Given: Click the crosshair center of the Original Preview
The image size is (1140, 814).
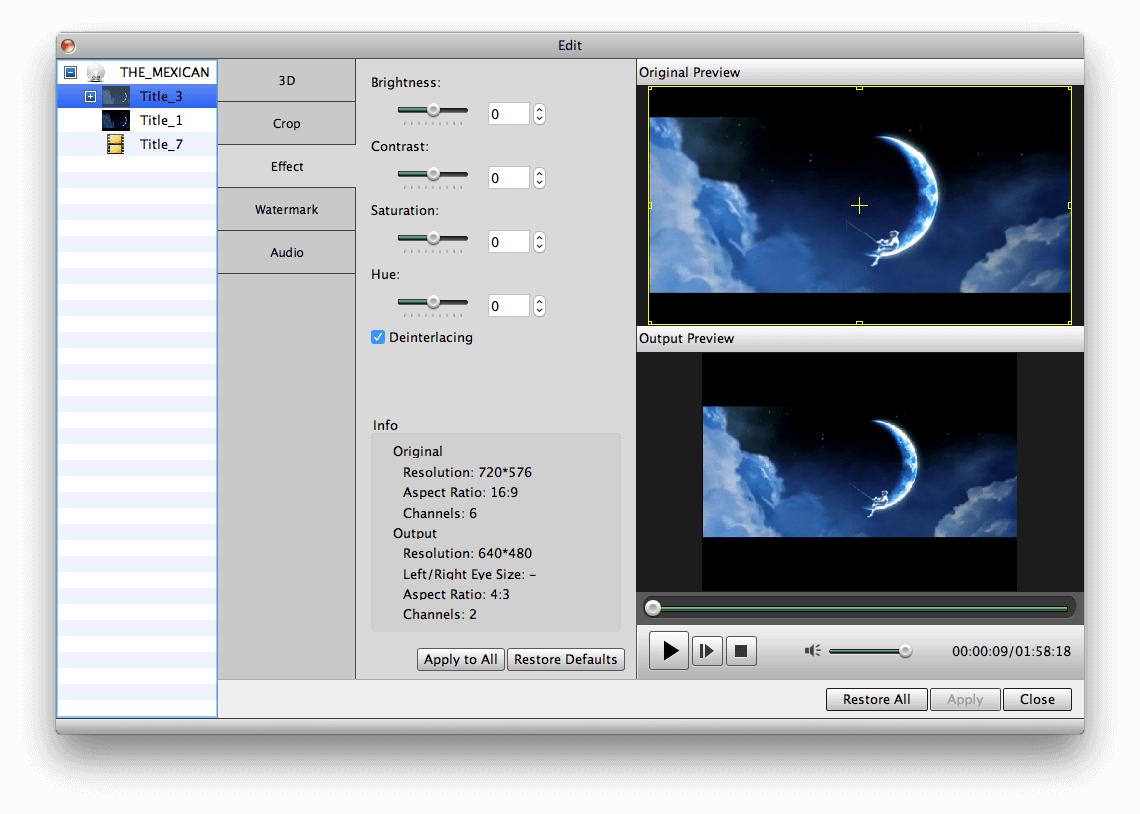Looking at the screenshot, I should pyautogui.click(x=859, y=206).
